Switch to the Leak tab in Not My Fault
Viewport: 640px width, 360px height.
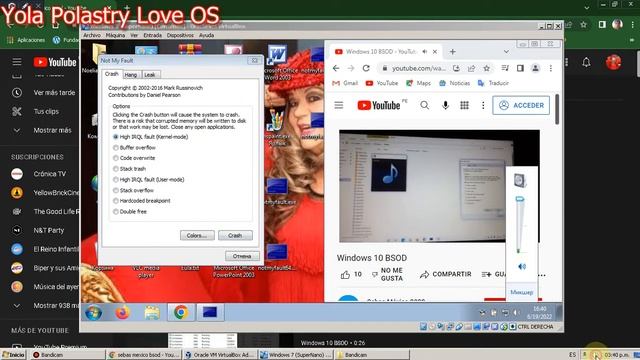(150, 75)
